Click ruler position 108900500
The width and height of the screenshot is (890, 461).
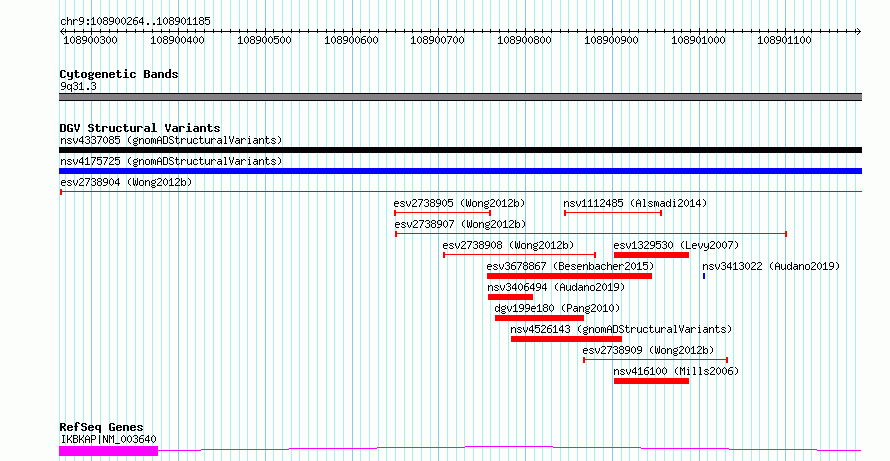point(265,40)
